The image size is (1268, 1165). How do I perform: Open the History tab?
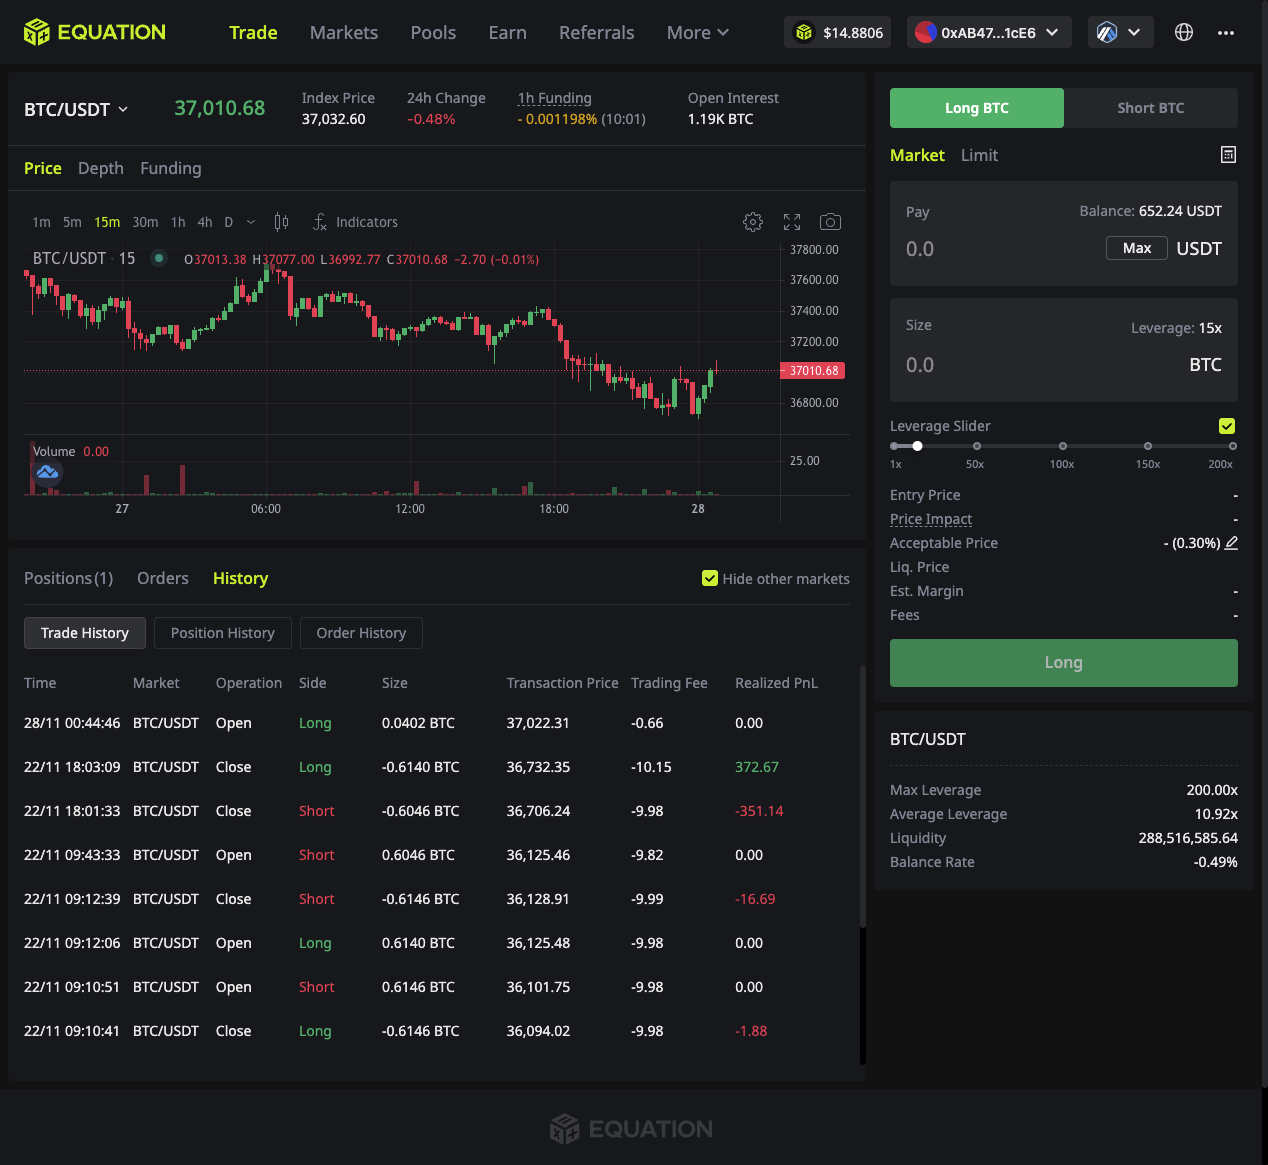click(240, 578)
